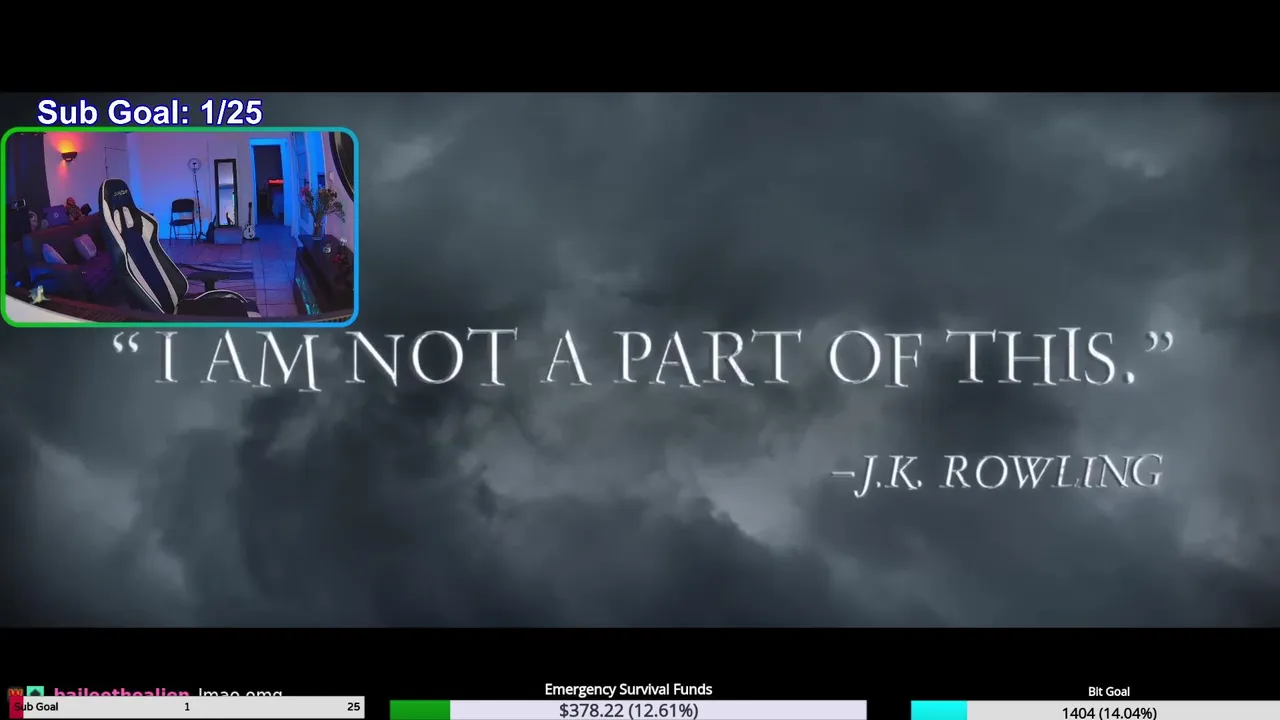Click the "–J.K. ROWLING" attribution text
1280x720 pixels.
coord(997,474)
